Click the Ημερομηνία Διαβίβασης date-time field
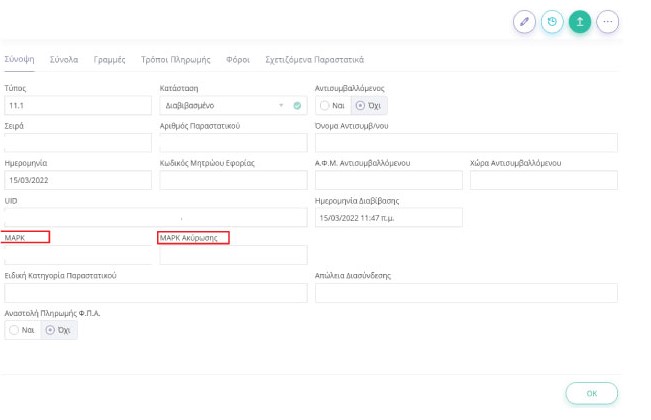Screen dimensions: 651x420 pos(388,217)
